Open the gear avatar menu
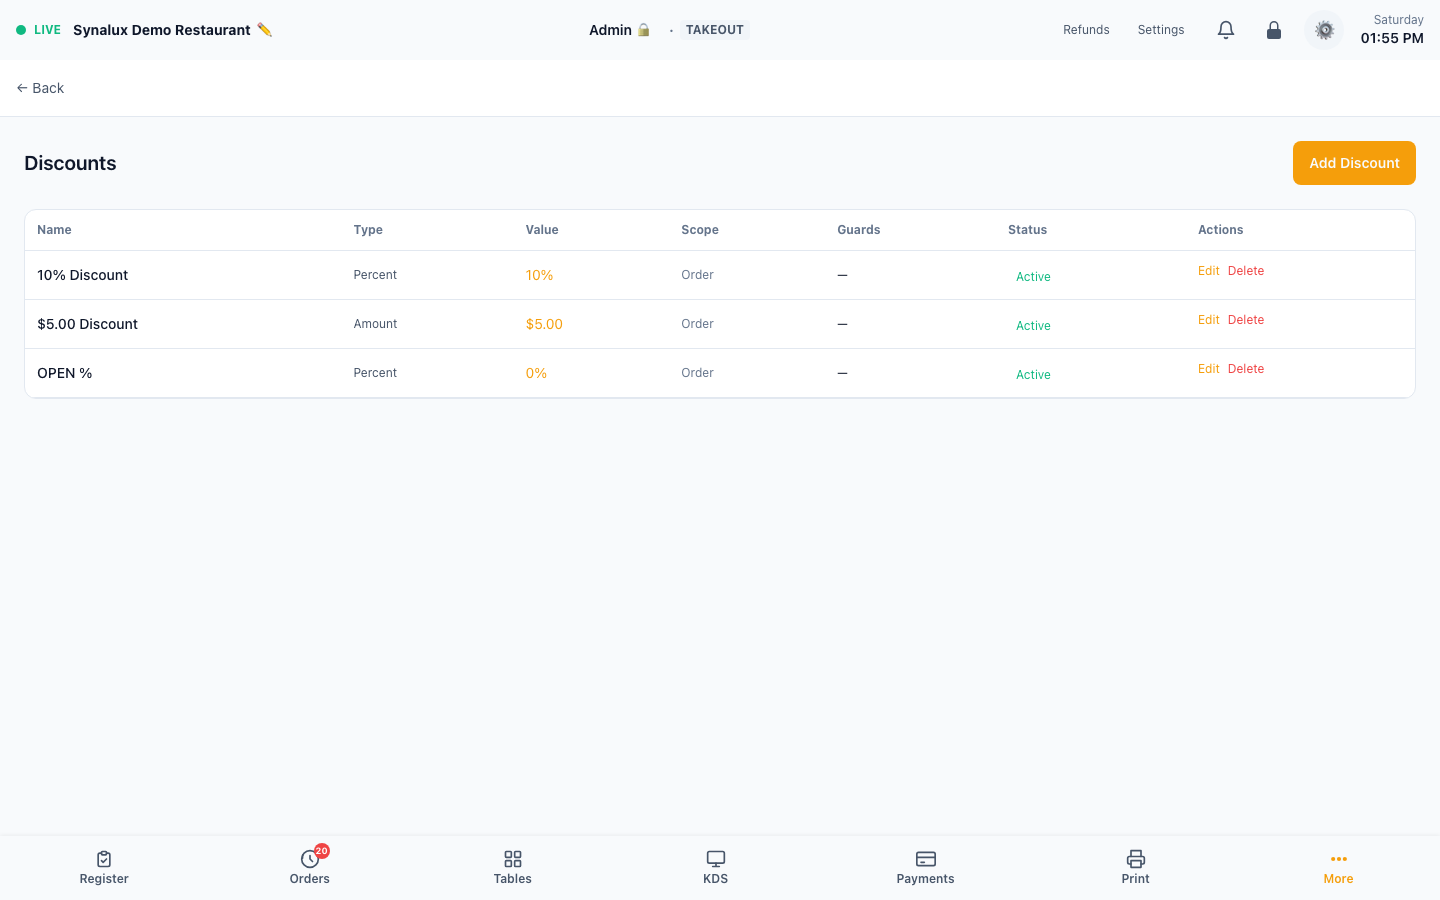 1324,30
